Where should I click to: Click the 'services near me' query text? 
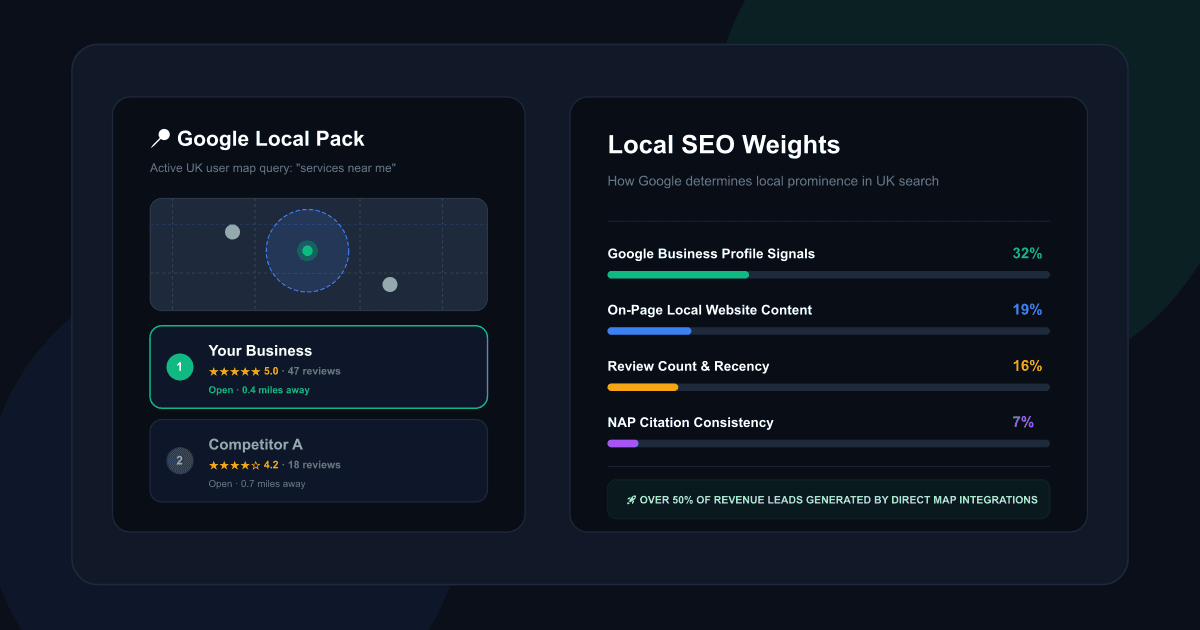[346, 168]
